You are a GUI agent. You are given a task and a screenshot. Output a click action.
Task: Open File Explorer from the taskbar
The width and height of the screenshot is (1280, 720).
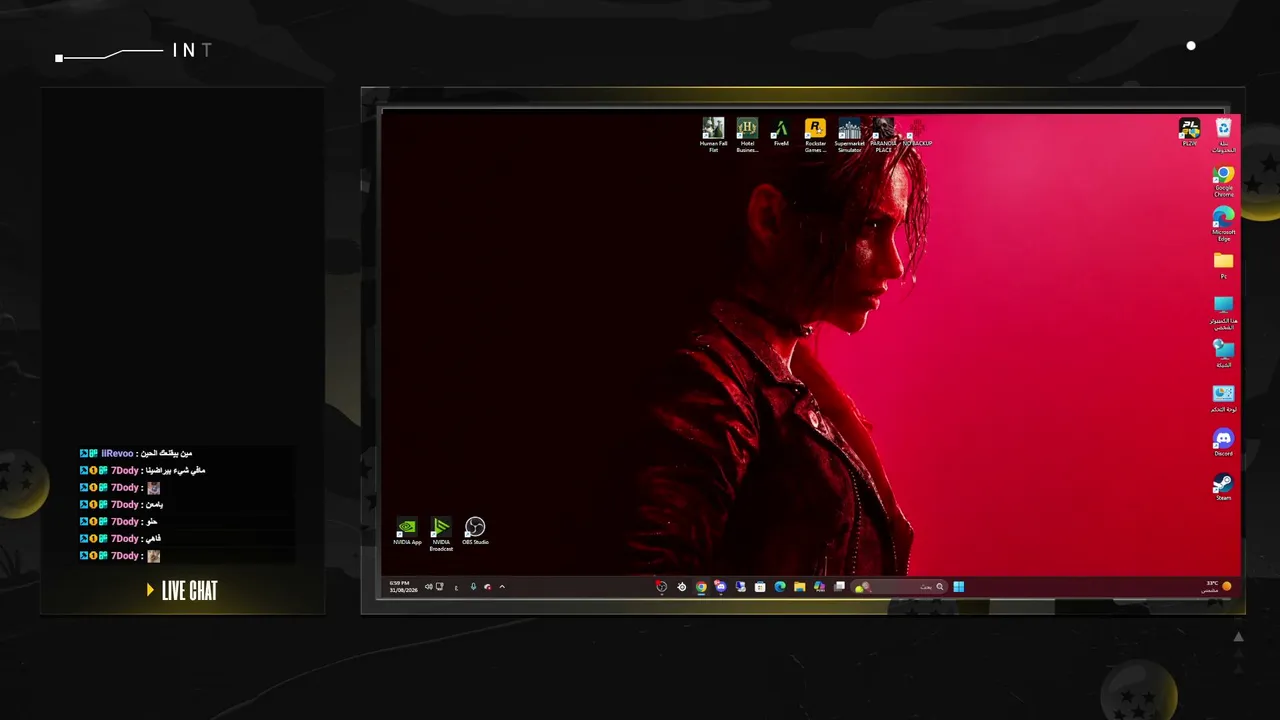800,587
